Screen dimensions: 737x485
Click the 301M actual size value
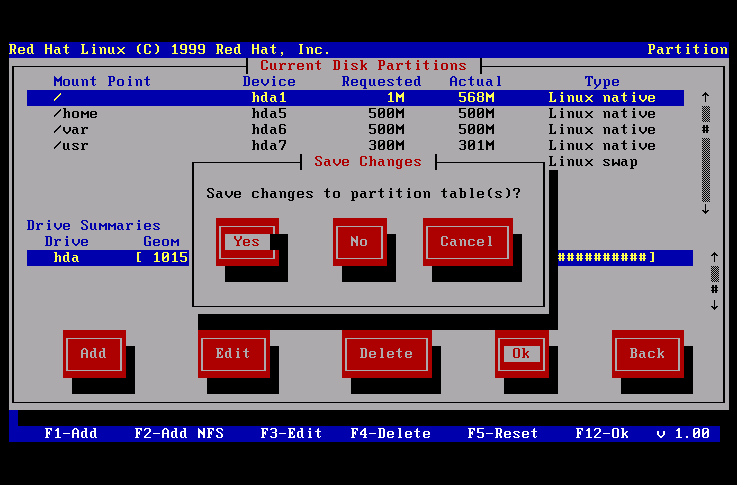[477, 146]
